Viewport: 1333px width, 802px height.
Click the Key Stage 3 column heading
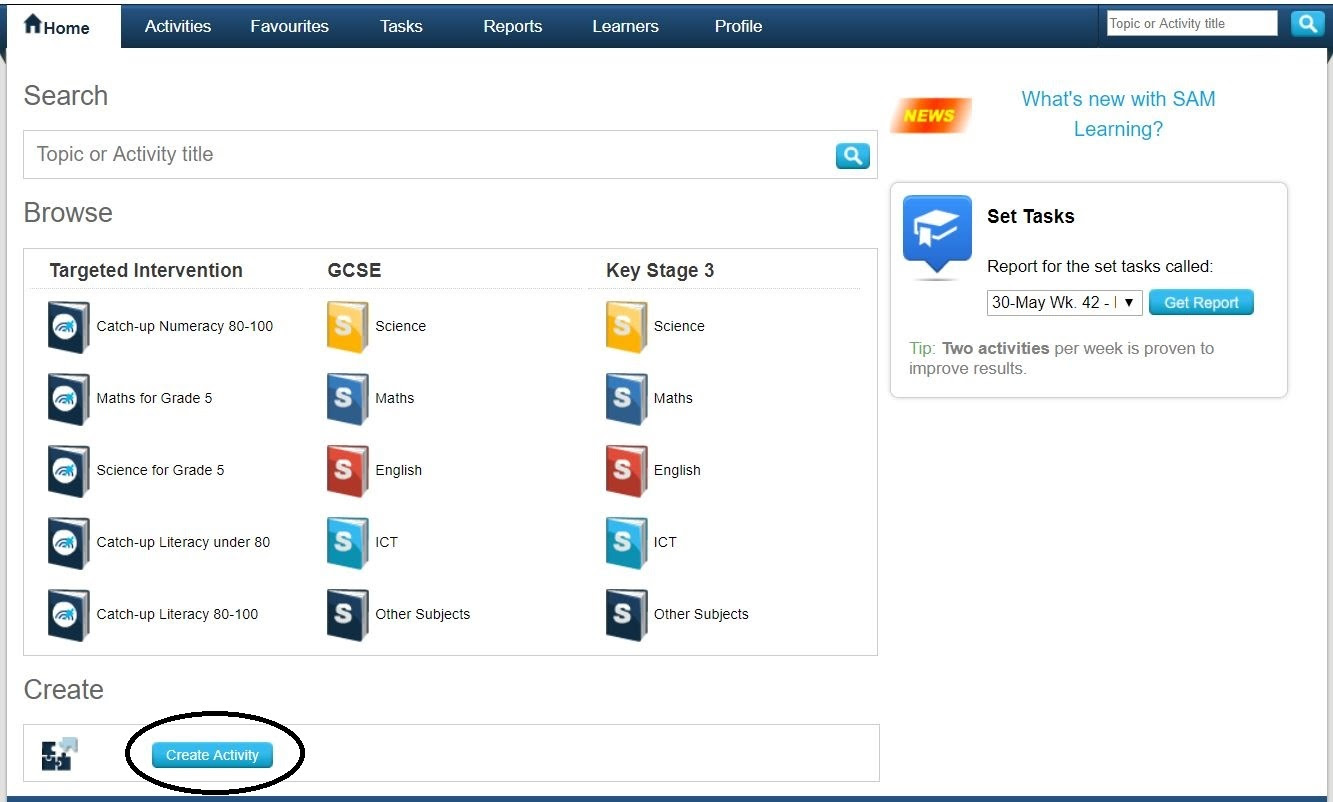[x=660, y=270]
